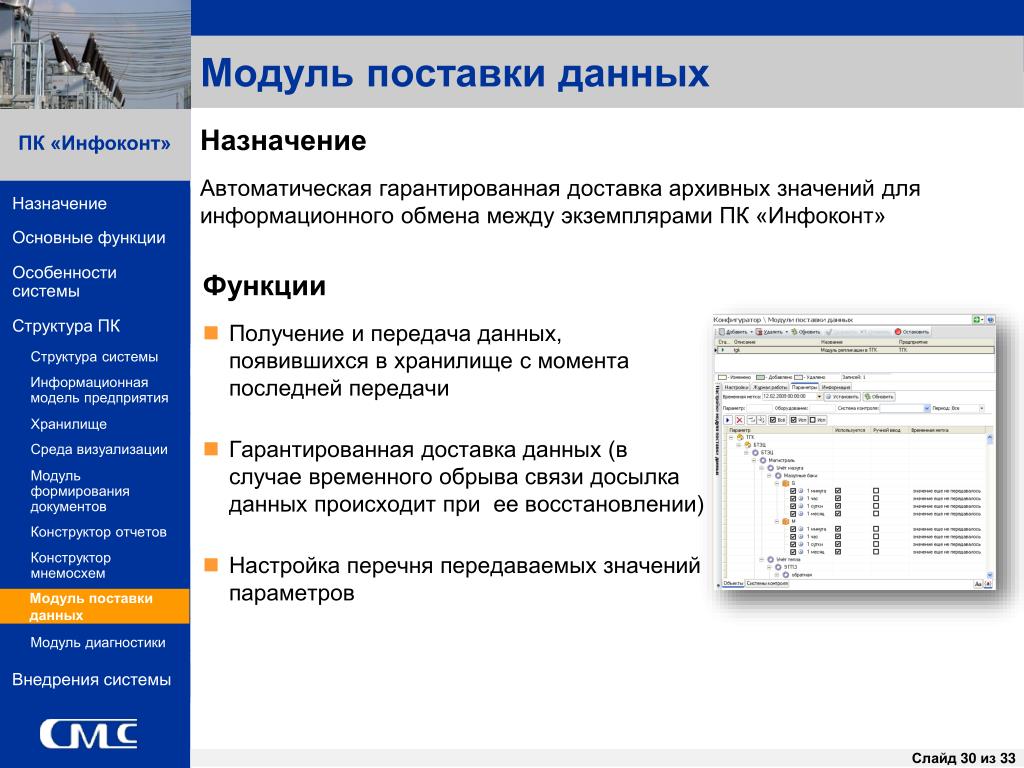The image size is (1024, 768).
Task: Select the обратная node circle icon
Action: (x=786, y=575)
